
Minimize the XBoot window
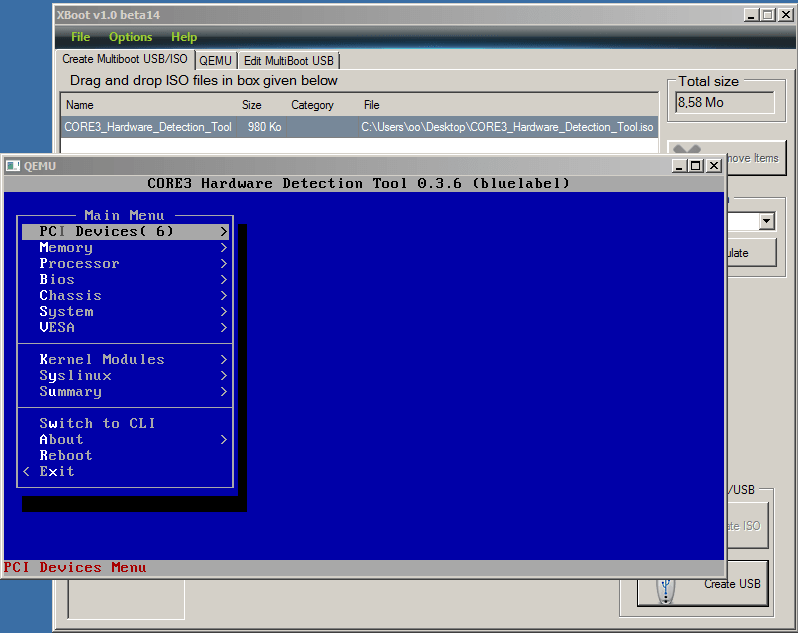point(751,15)
